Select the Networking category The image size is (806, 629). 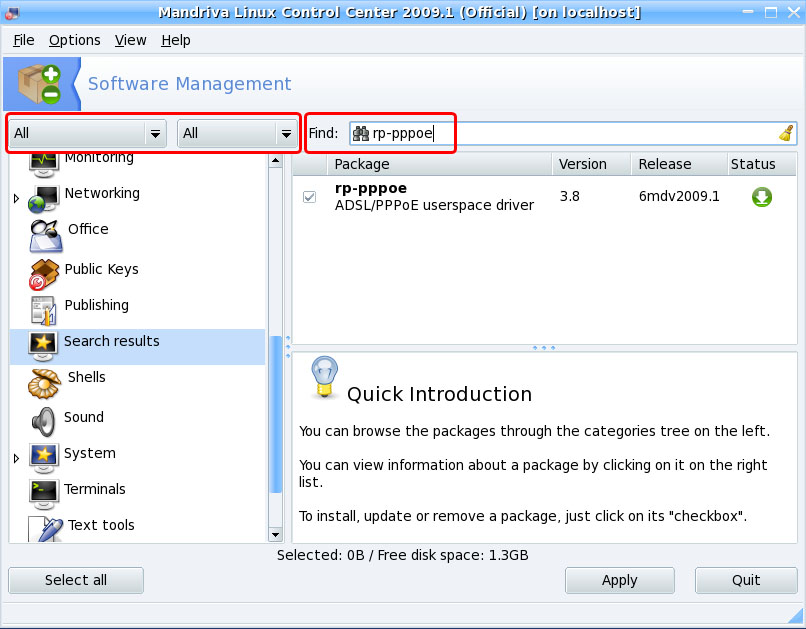click(x=102, y=193)
